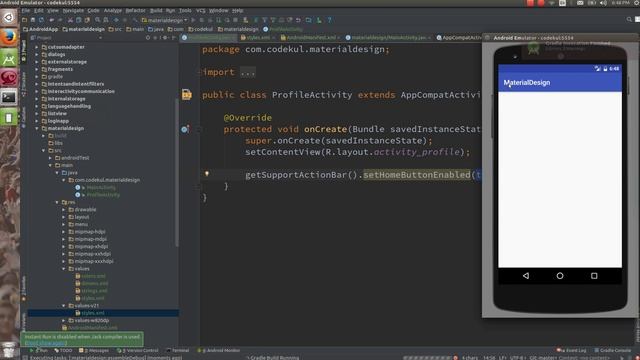Click the setContentView code line

(358, 152)
